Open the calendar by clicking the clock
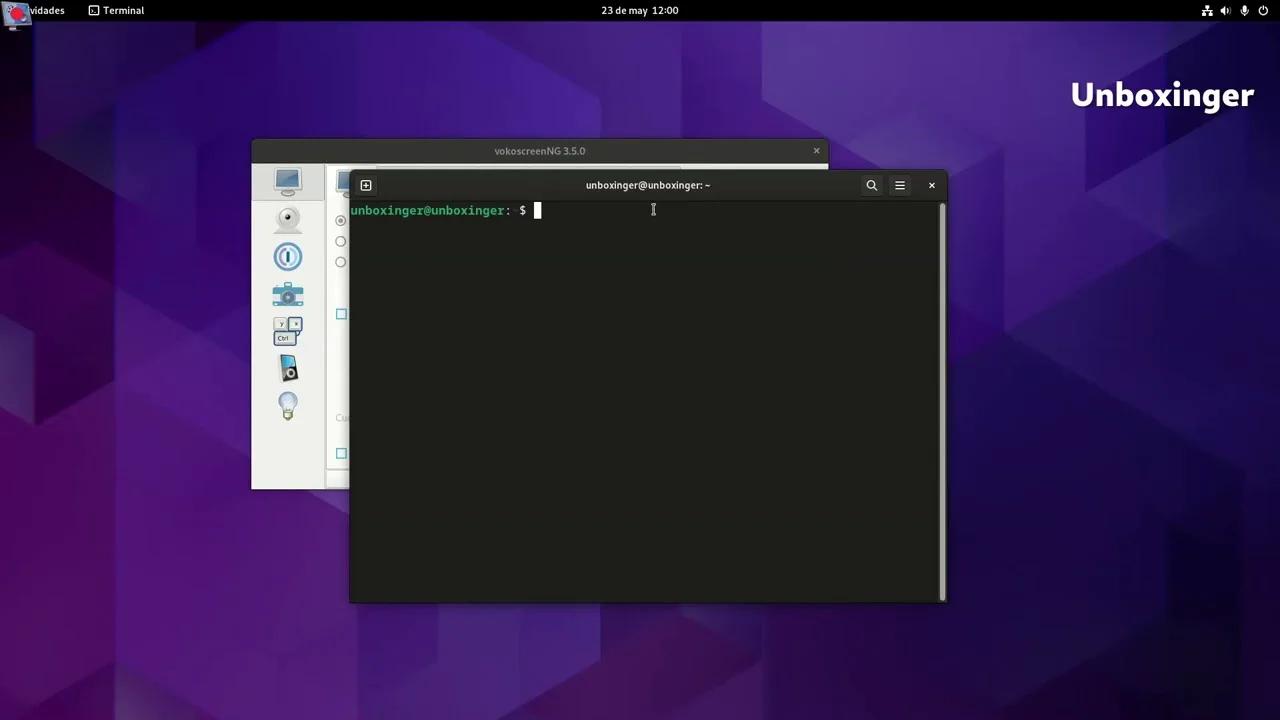This screenshot has width=1280, height=720. tap(639, 10)
